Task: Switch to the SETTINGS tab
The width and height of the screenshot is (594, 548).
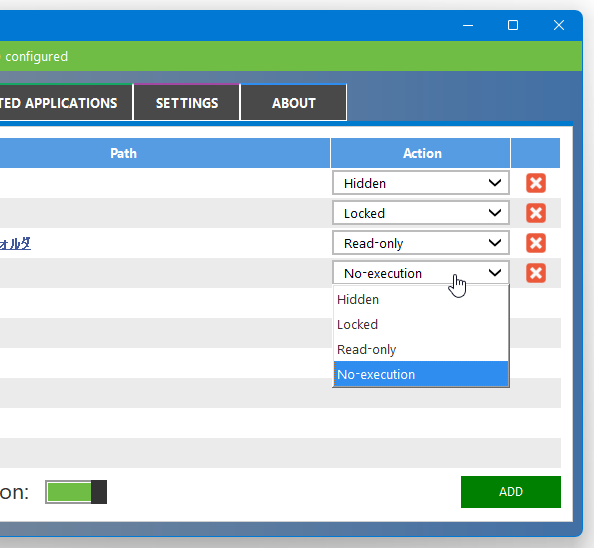Action: point(187,103)
